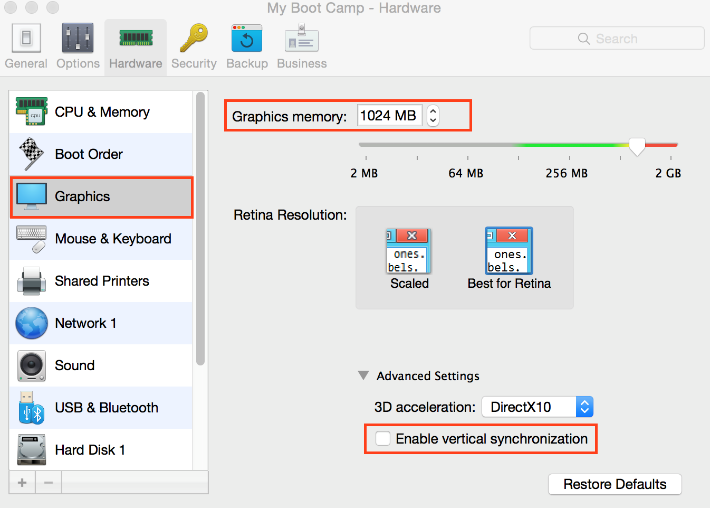Open the Business tab
This screenshot has width=710, height=508.
click(x=301, y=46)
